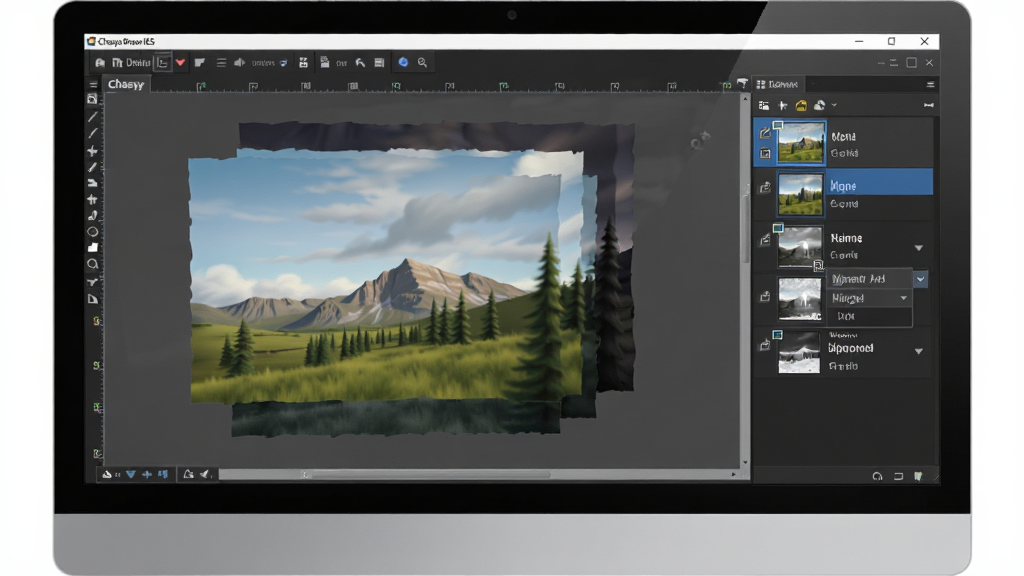The height and width of the screenshot is (576, 1024).
Task: Select the ellipse shape tool in the left toolbox
Action: [x=93, y=232]
